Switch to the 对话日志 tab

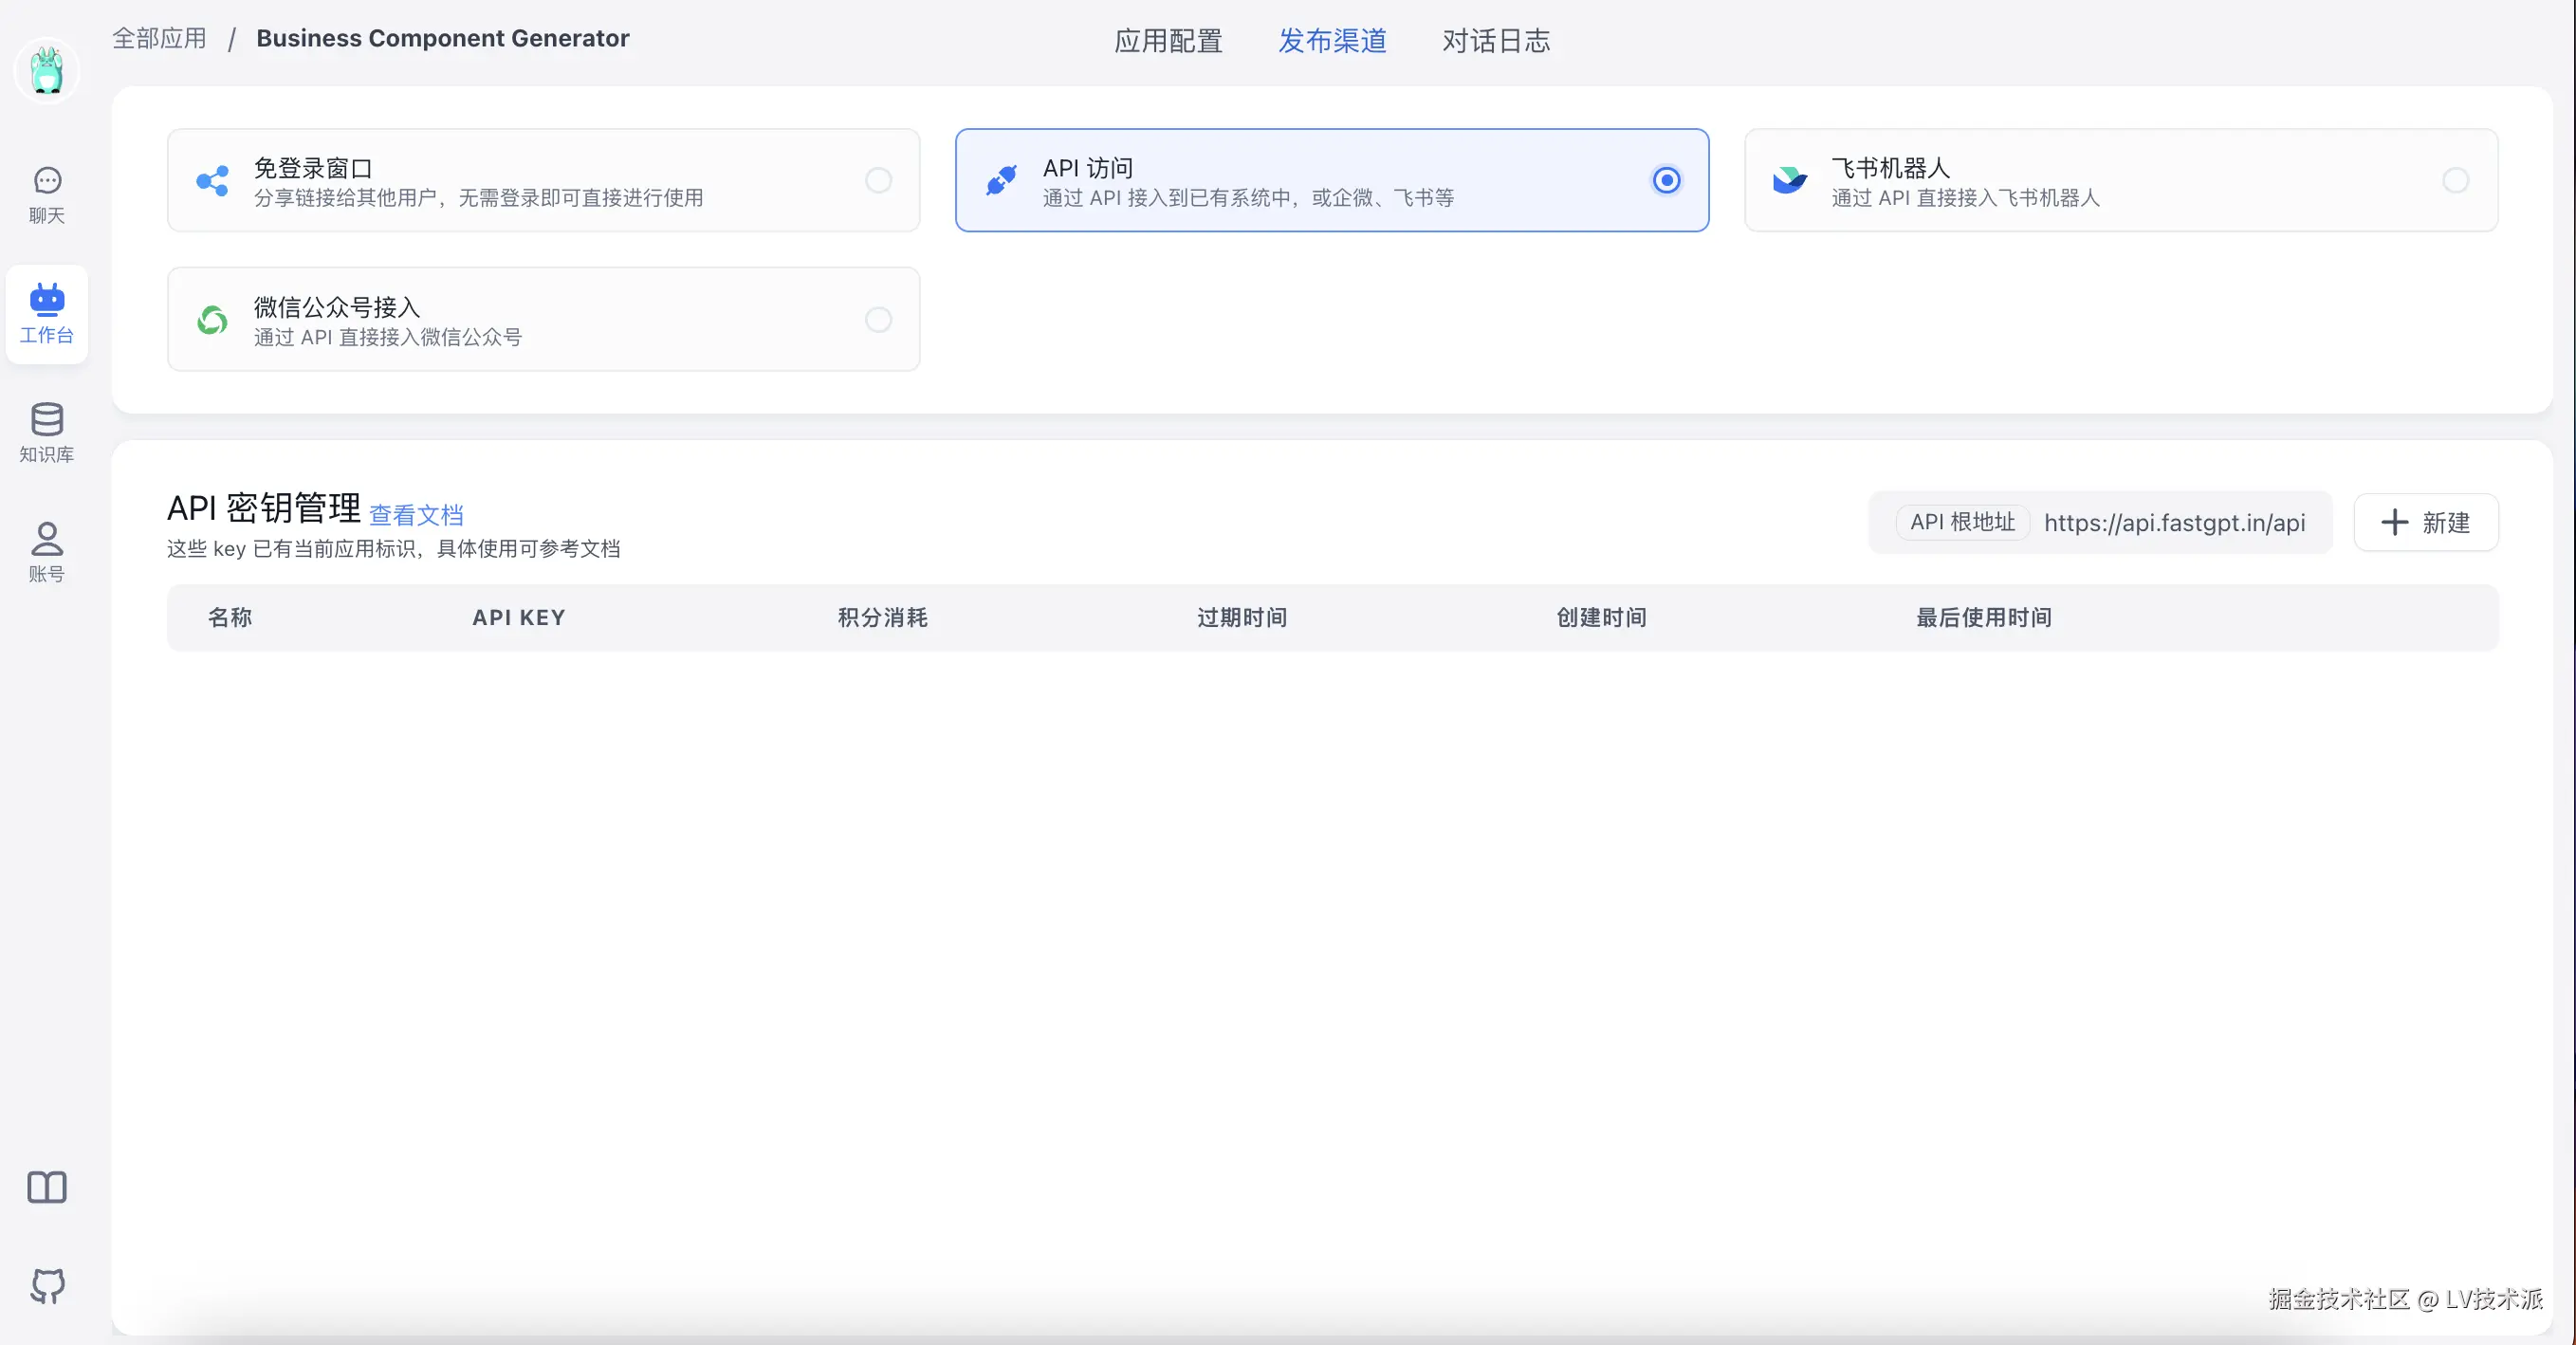pyautogui.click(x=1495, y=41)
